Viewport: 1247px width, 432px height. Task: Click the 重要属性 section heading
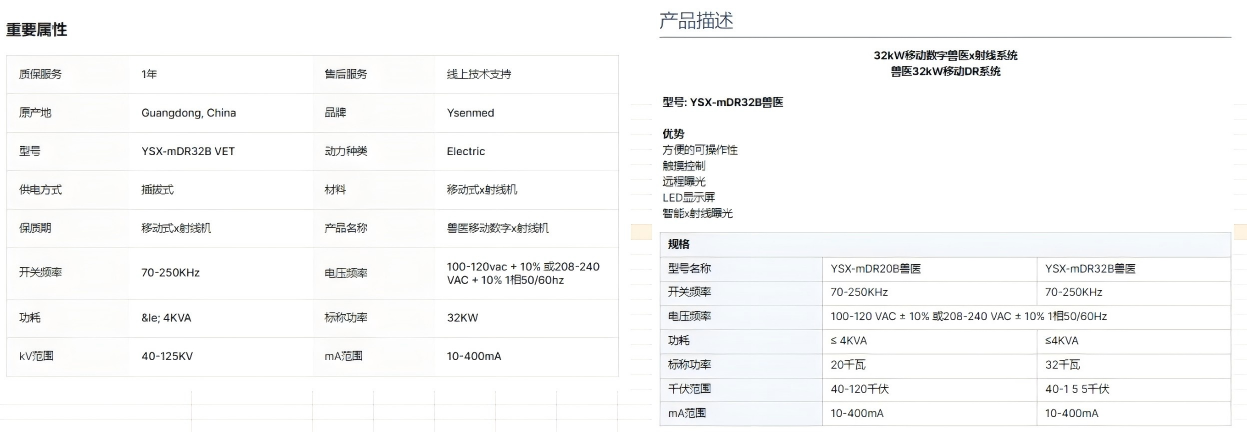pos(37,30)
